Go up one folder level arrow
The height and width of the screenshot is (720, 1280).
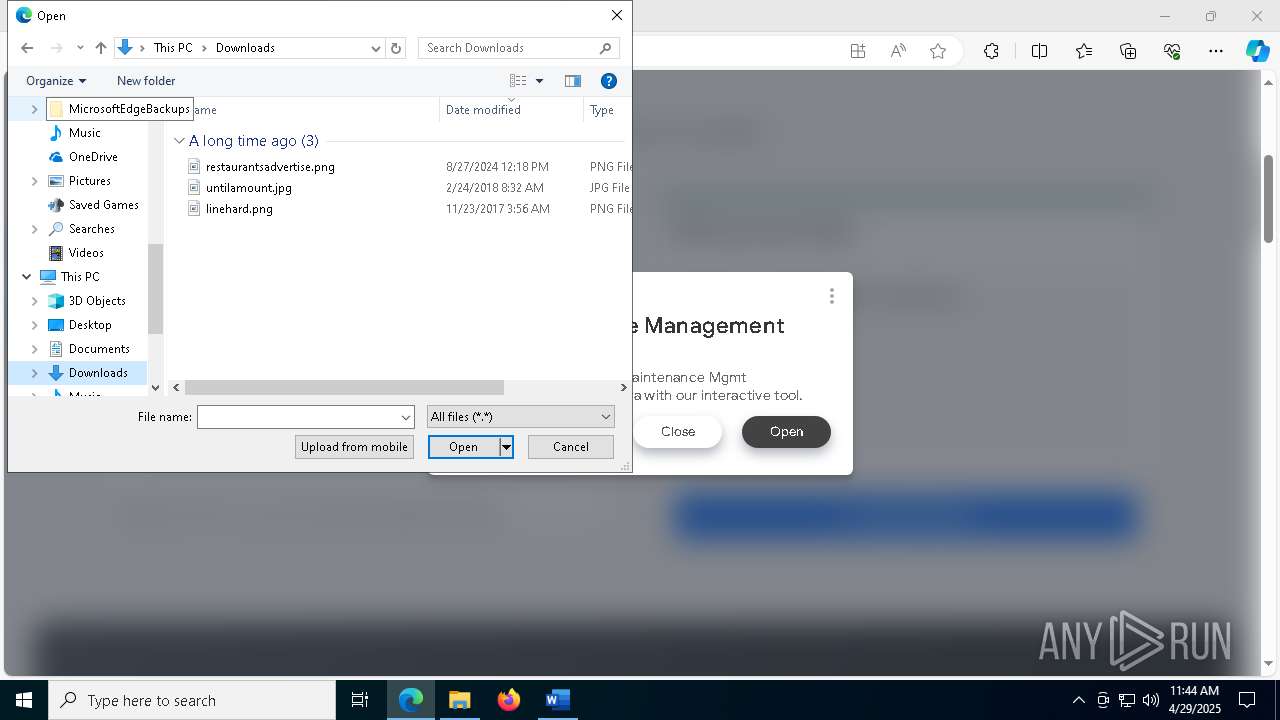[x=100, y=48]
